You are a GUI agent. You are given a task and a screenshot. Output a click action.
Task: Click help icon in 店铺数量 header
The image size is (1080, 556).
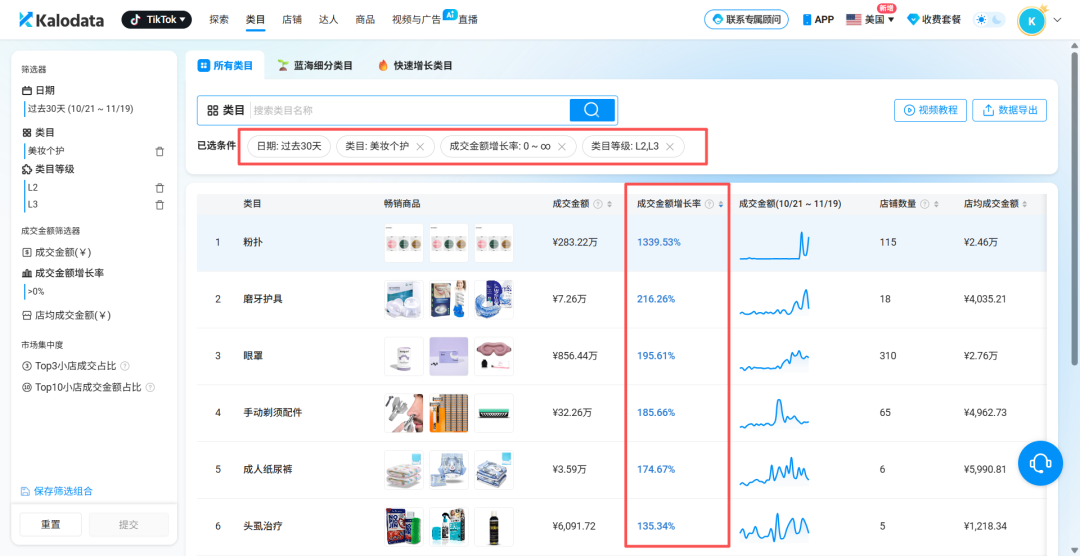[x=925, y=205]
